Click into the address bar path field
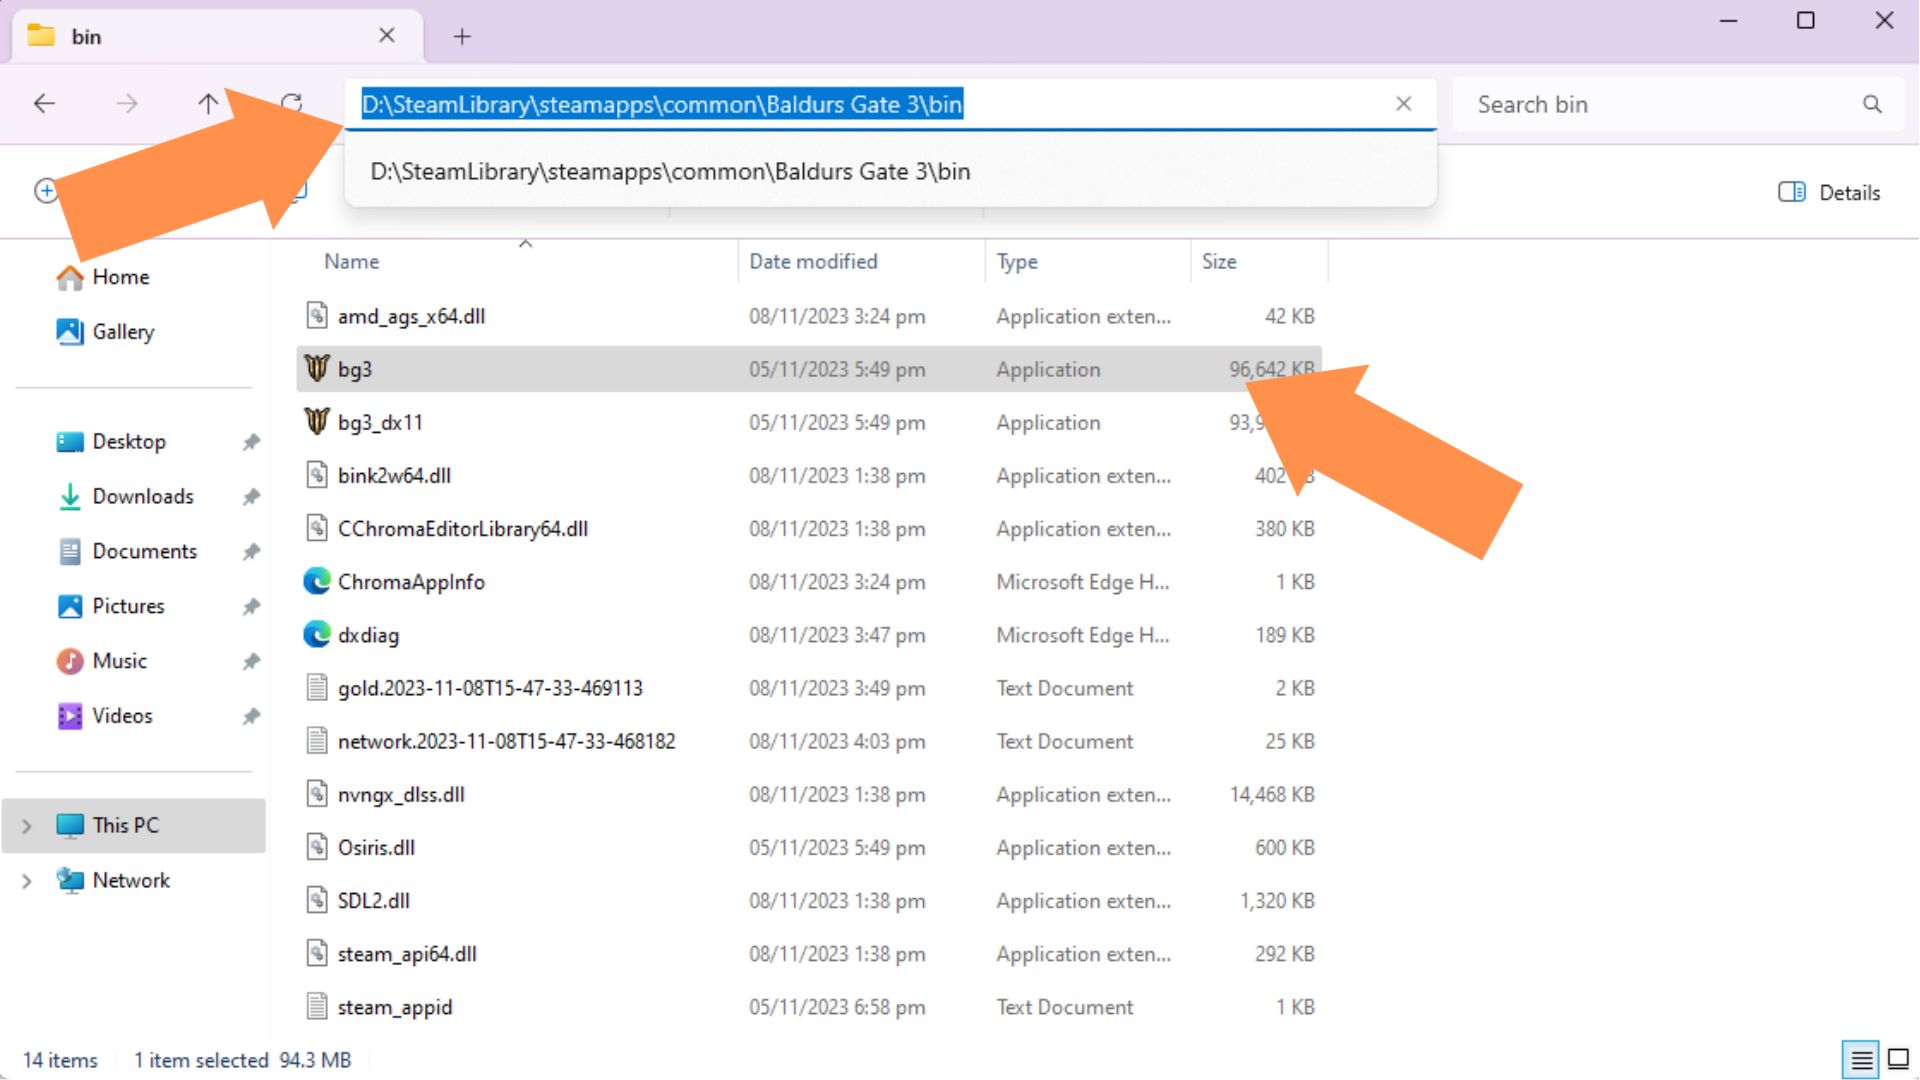This screenshot has height=1080, width=1920. (x=890, y=104)
